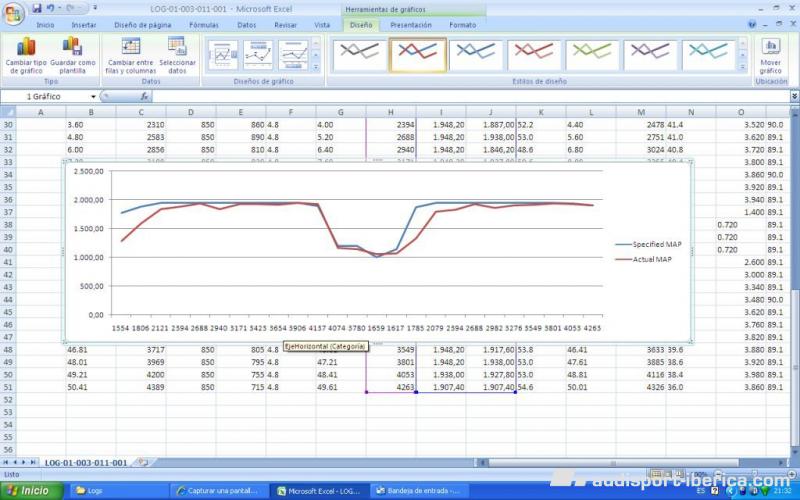This screenshot has height=500, width=800.
Task: Open the Presentación ribbon tab
Action: (411, 24)
